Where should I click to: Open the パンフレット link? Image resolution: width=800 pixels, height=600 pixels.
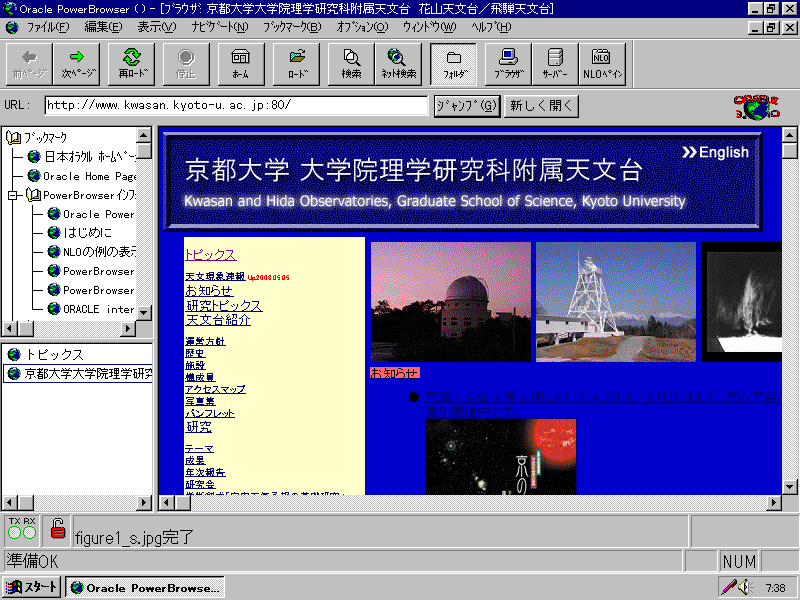[210, 413]
